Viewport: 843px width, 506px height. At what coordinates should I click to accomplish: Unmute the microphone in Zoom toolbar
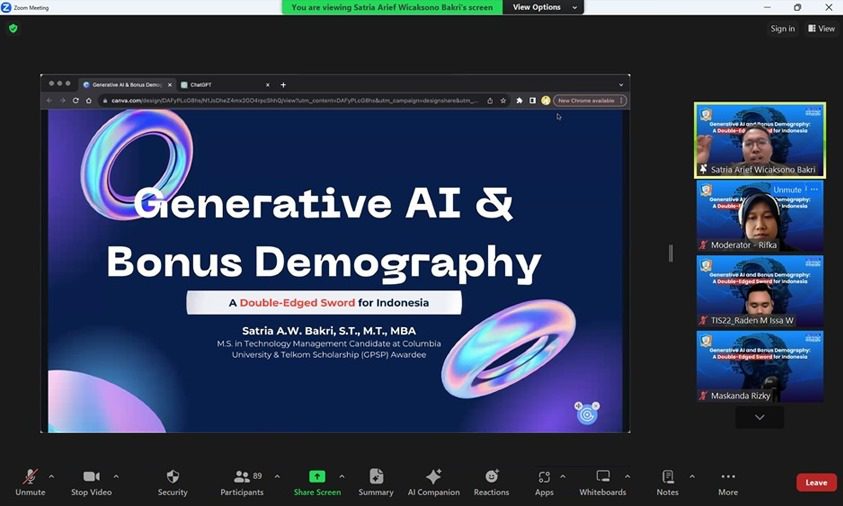[x=30, y=482]
